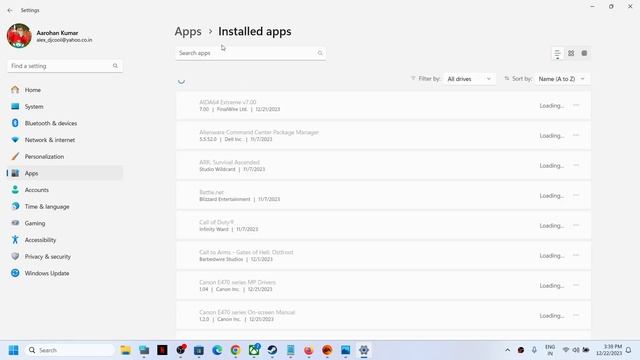Open Firefox from the taskbar

tap(309, 350)
